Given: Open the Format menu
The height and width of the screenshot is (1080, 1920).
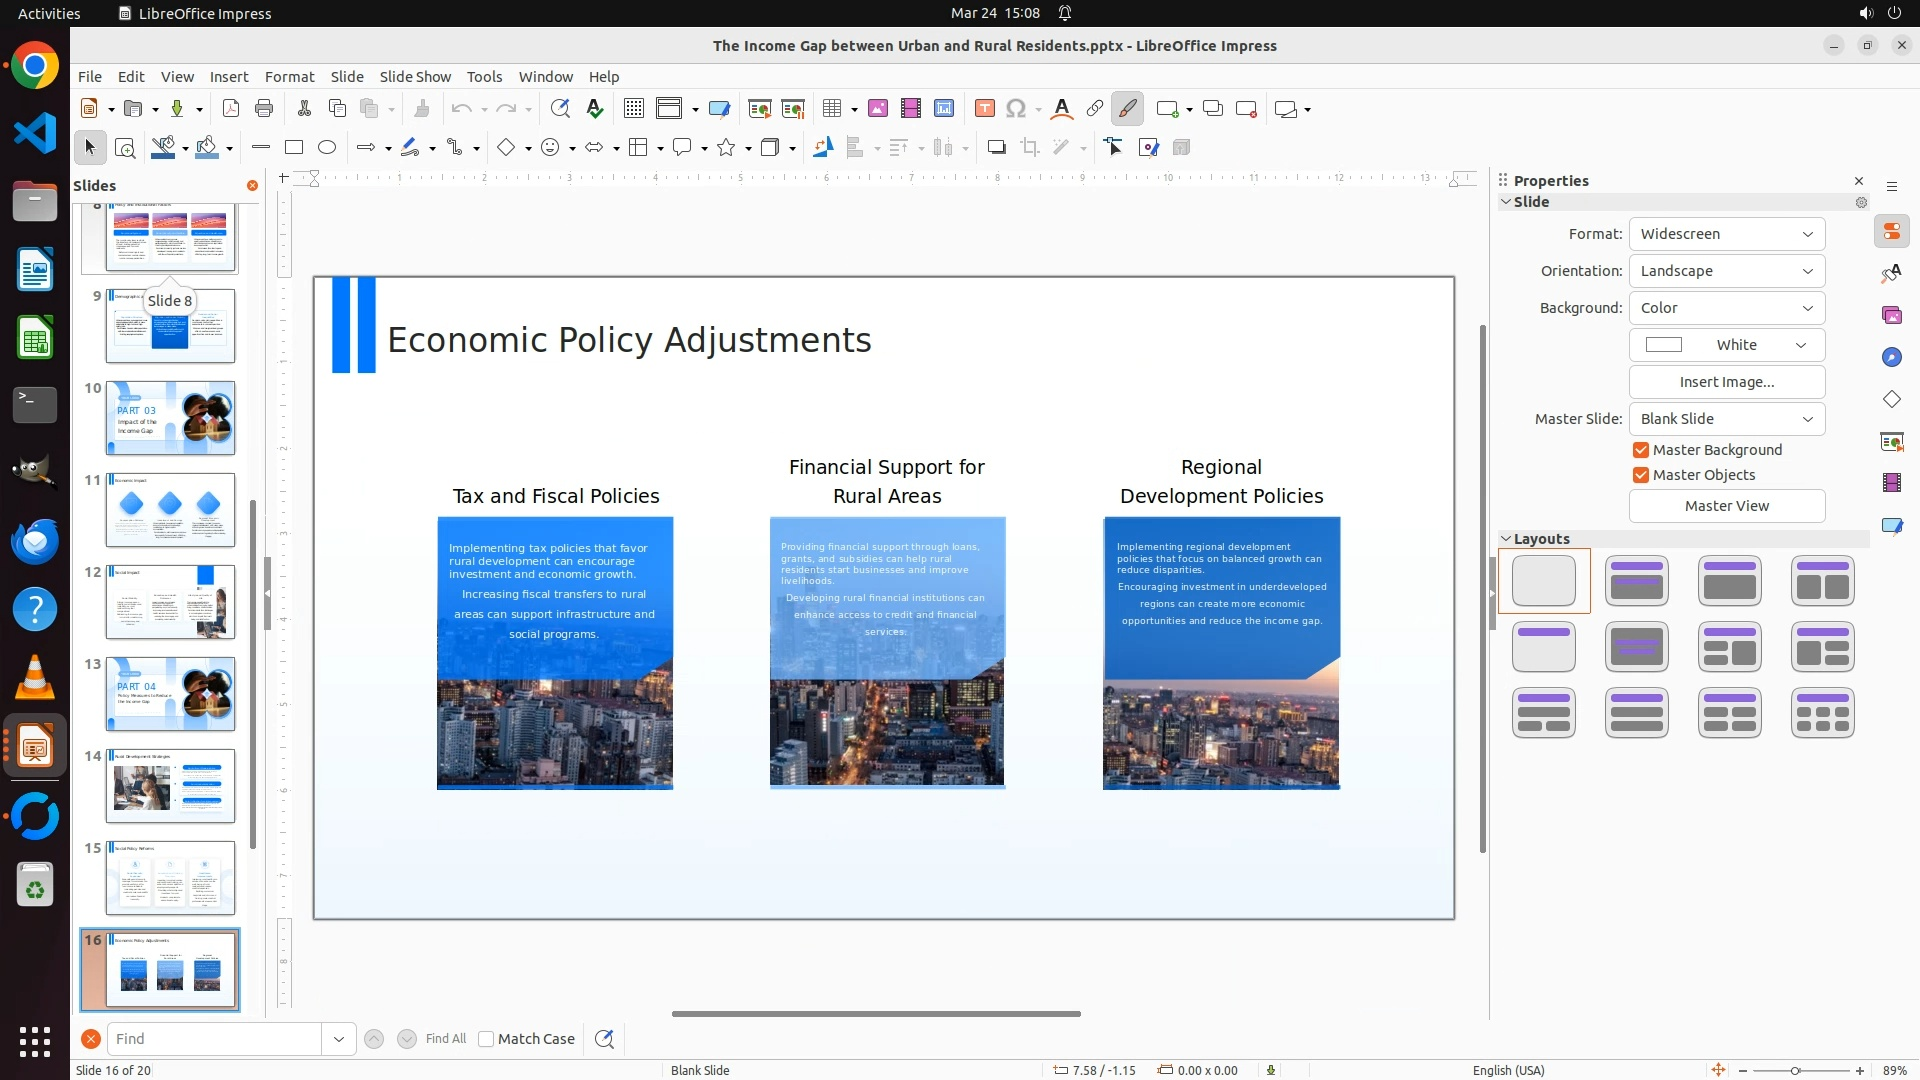Looking at the screenshot, I should [289, 77].
